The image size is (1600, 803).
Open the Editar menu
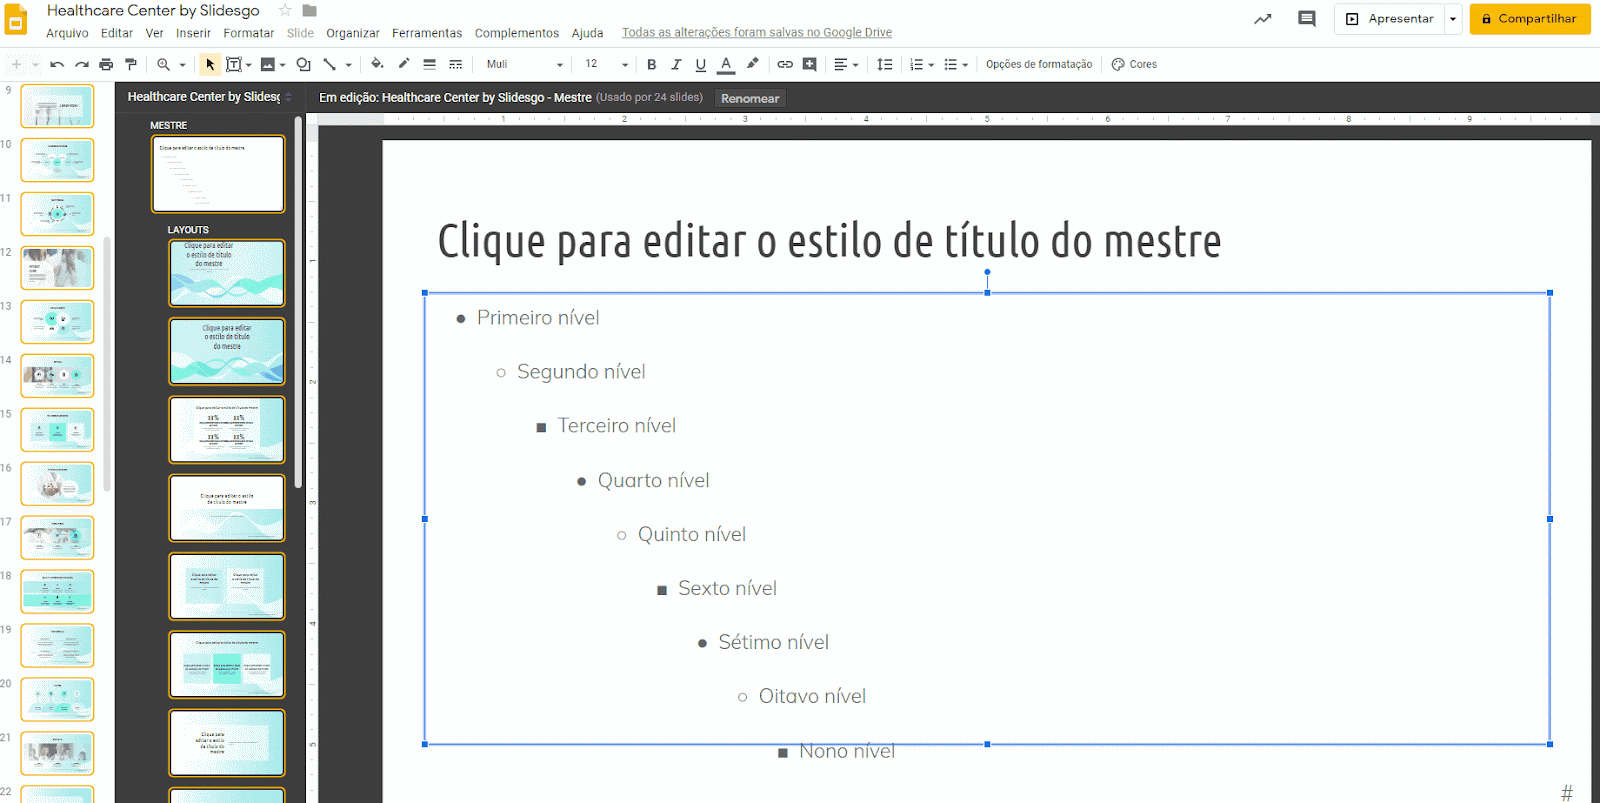tap(117, 33)
